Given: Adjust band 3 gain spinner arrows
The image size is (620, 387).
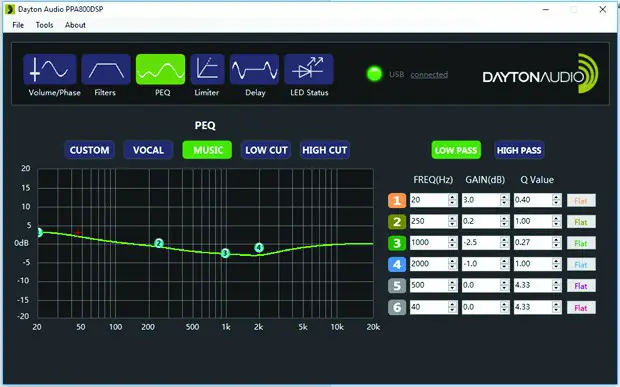Looking at the screenshot, I should [x=505, y=243].
